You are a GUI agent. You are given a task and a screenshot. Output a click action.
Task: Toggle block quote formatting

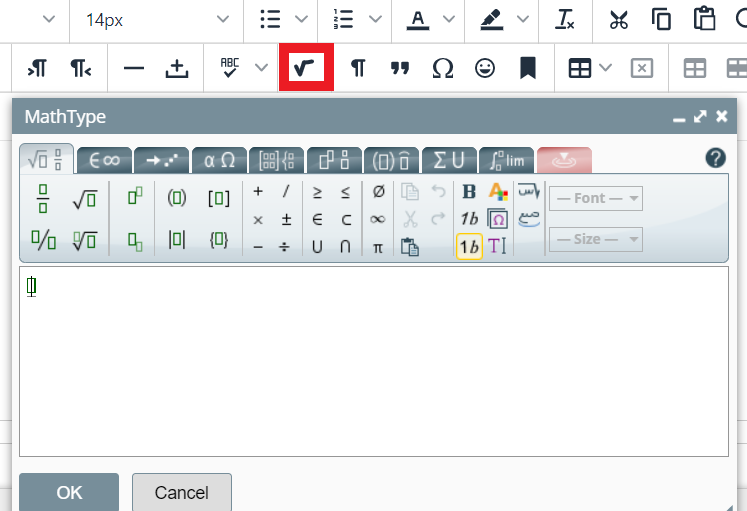coord(399,68)
